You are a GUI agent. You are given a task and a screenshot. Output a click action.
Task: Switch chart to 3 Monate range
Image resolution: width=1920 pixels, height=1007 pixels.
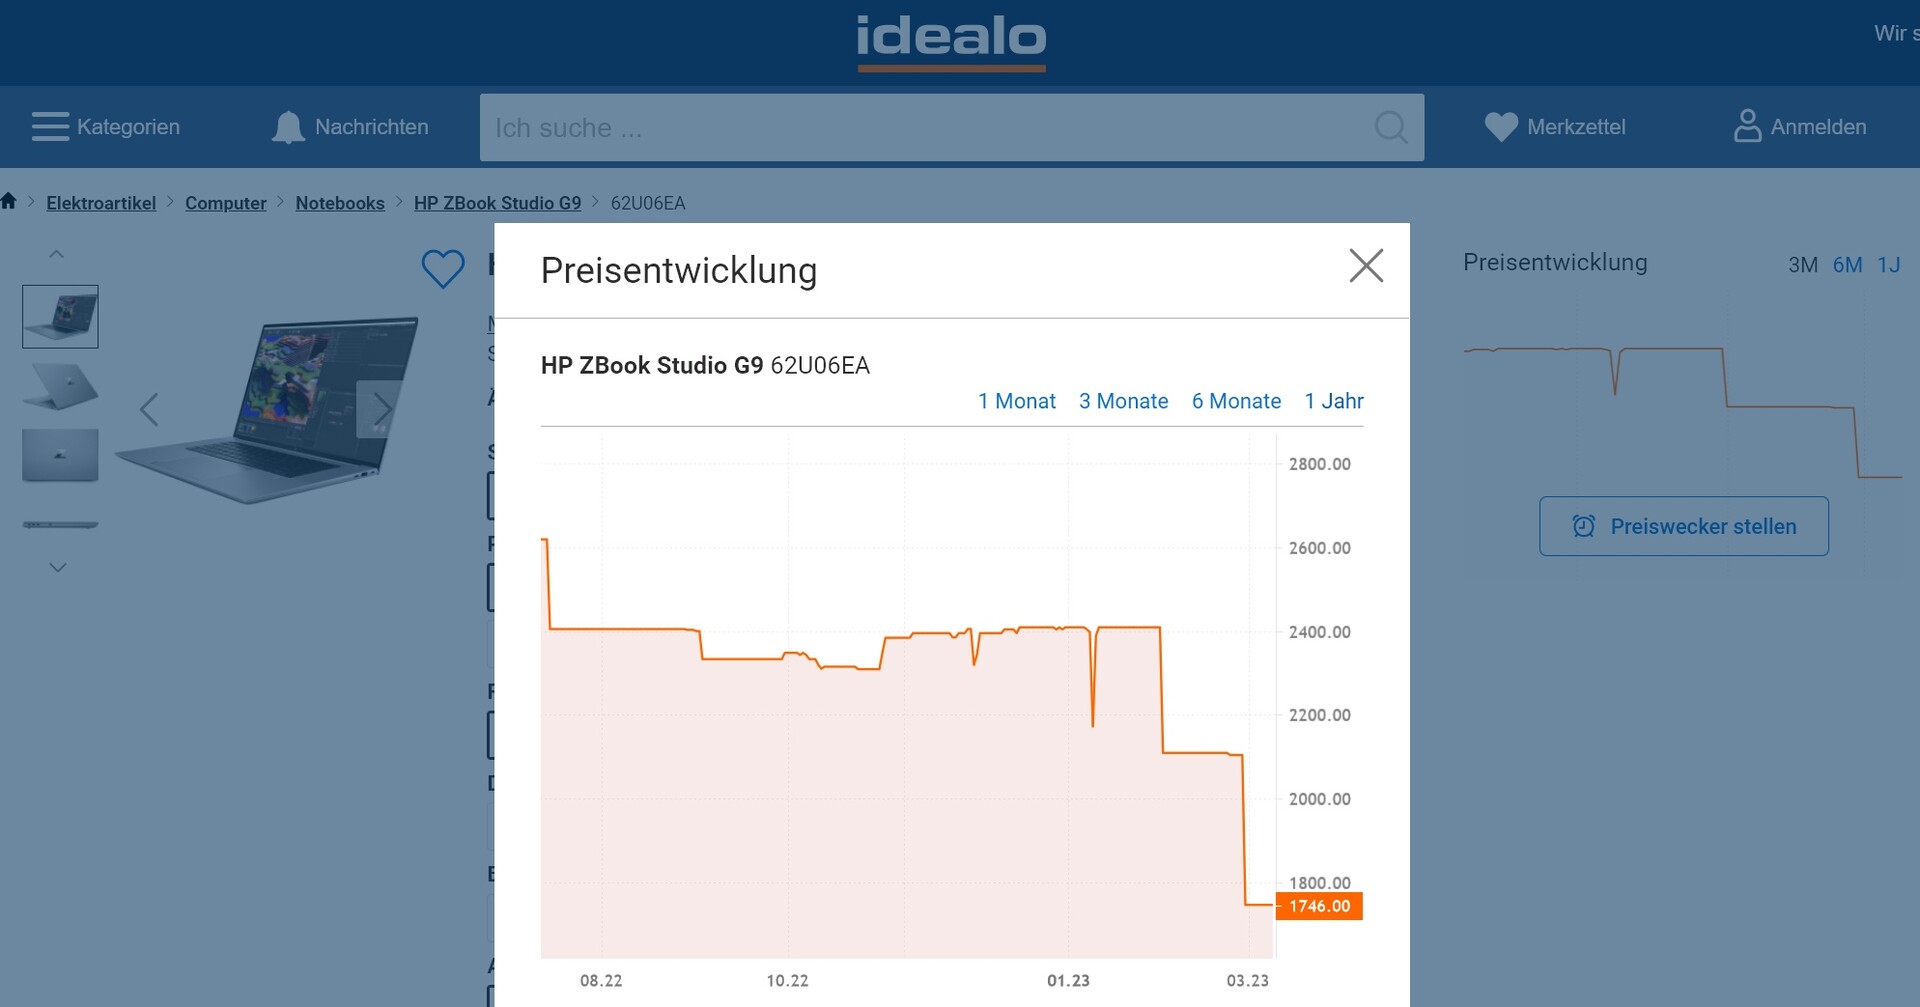click(1123, 401)
